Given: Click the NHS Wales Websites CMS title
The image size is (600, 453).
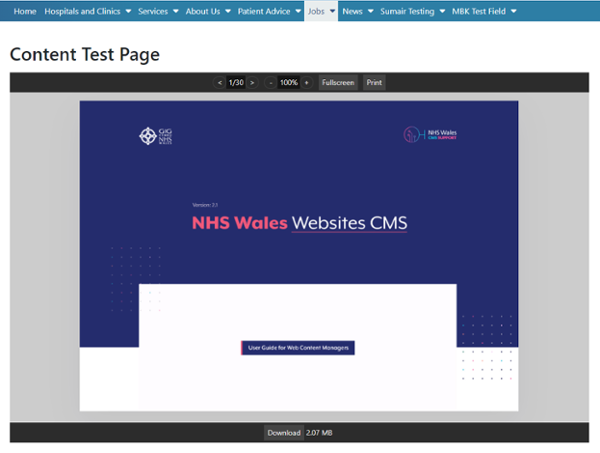Looking at the screenshot, I should (x=300, y=223).
